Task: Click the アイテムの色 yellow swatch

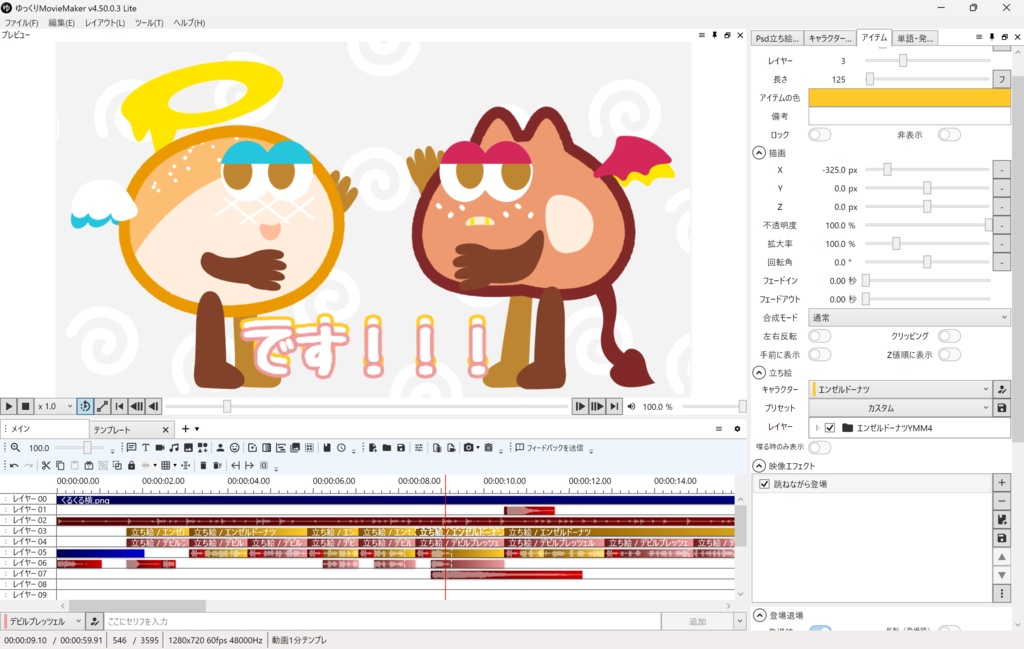Action: [x=909, y=97]
